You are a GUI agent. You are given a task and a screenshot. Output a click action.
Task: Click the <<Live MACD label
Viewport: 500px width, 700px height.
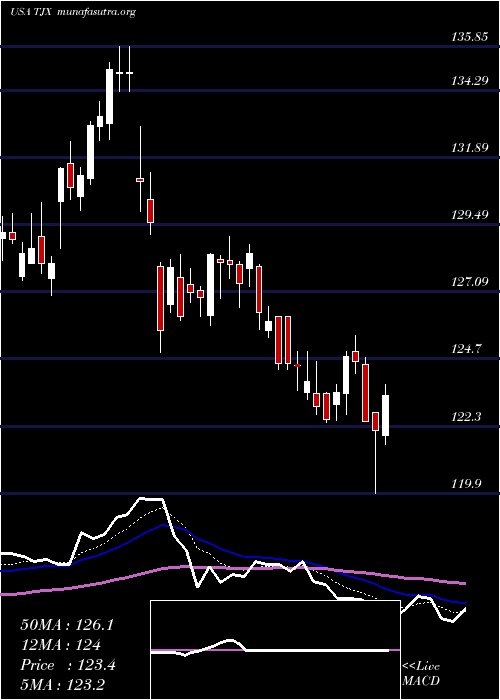point(421,673)
